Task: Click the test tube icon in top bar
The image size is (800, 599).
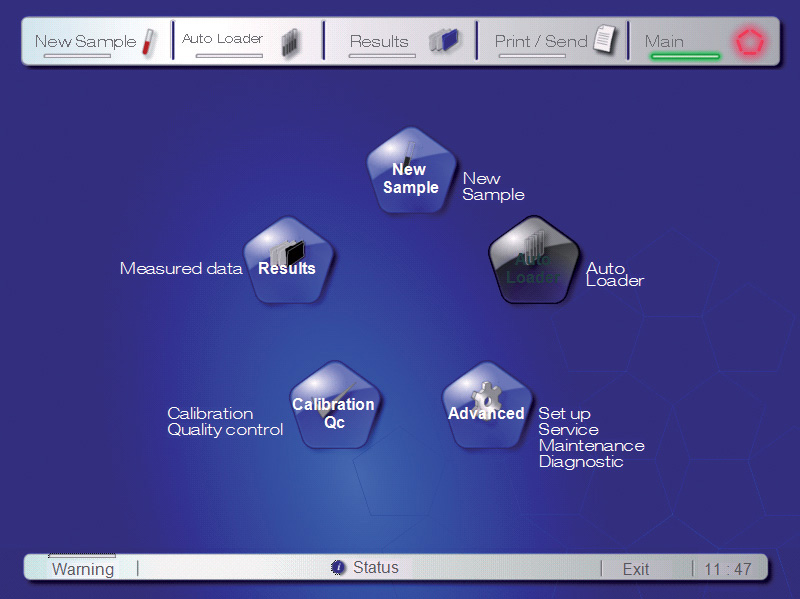Action: (150, 42)
